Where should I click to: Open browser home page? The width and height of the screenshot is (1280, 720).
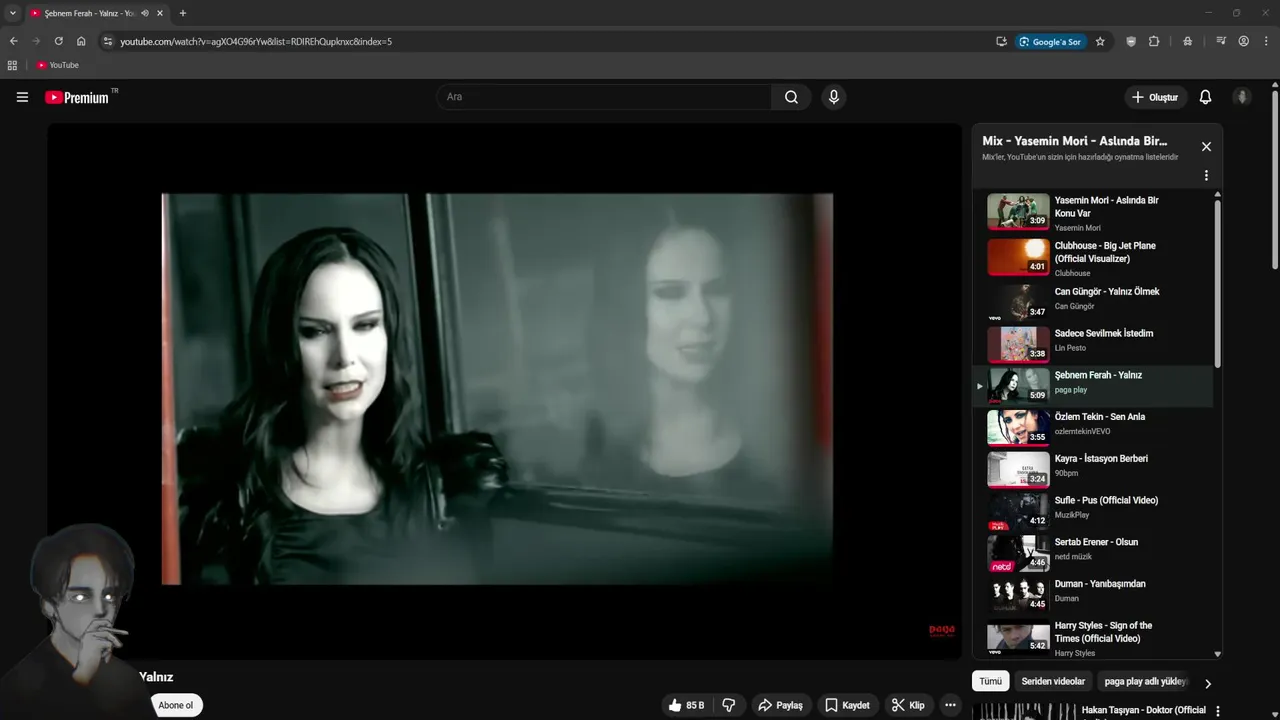[x=81, y=41]
